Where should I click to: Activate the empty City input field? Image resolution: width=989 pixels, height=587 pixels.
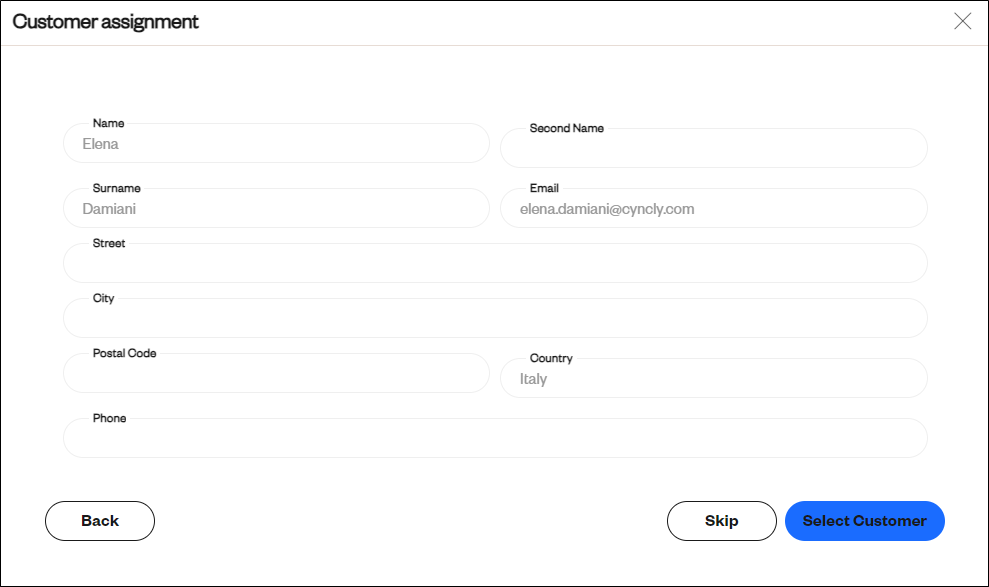[495, 318]
